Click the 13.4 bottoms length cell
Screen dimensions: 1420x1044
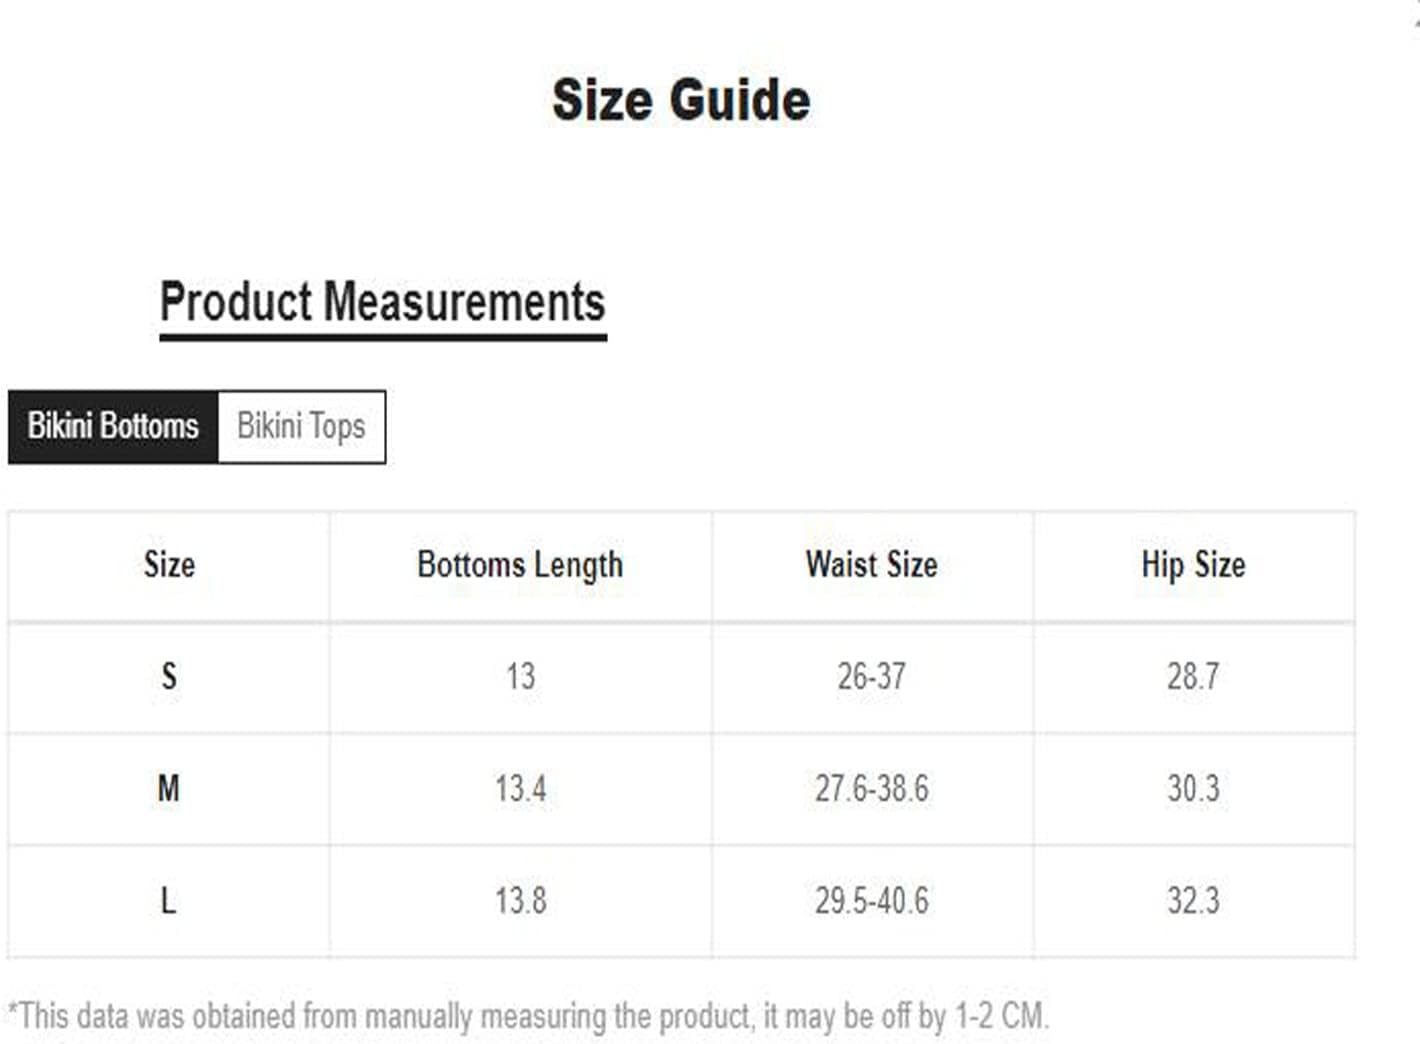coord(520,789)
